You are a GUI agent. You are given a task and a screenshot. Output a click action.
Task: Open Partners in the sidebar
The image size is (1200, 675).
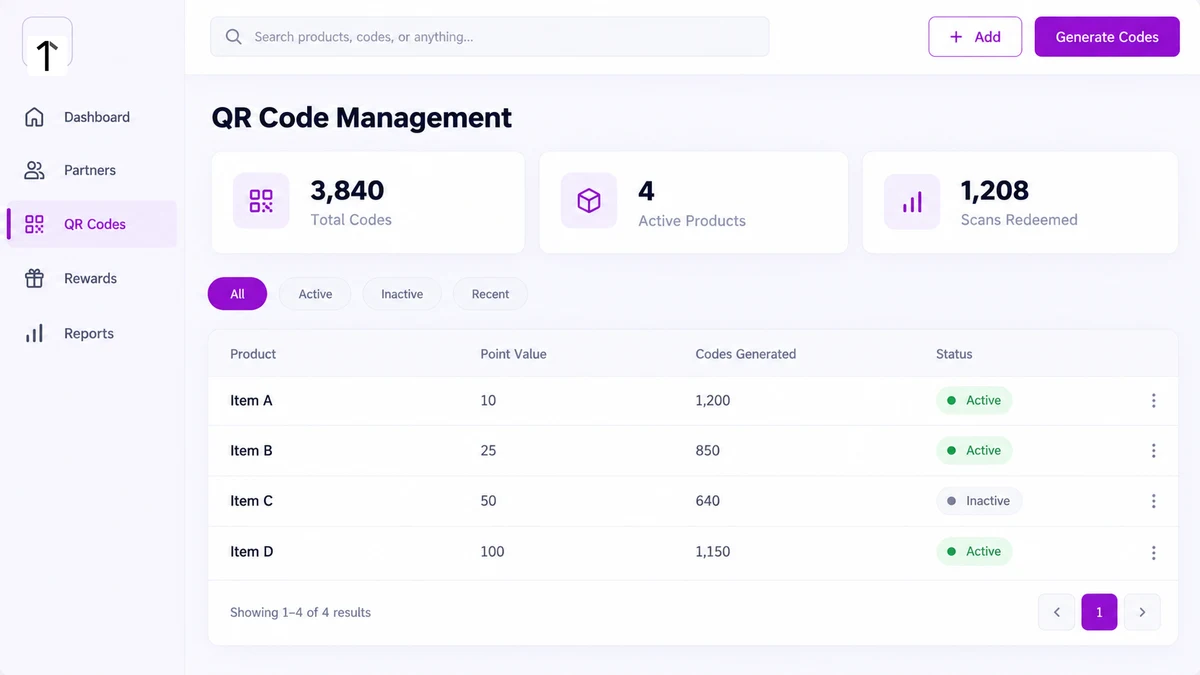click(x=92, y=170)
